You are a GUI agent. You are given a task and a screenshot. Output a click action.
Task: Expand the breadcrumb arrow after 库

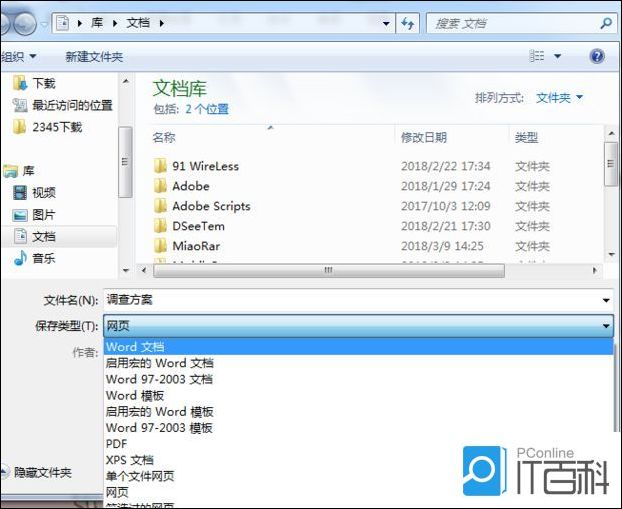point(115,23)
